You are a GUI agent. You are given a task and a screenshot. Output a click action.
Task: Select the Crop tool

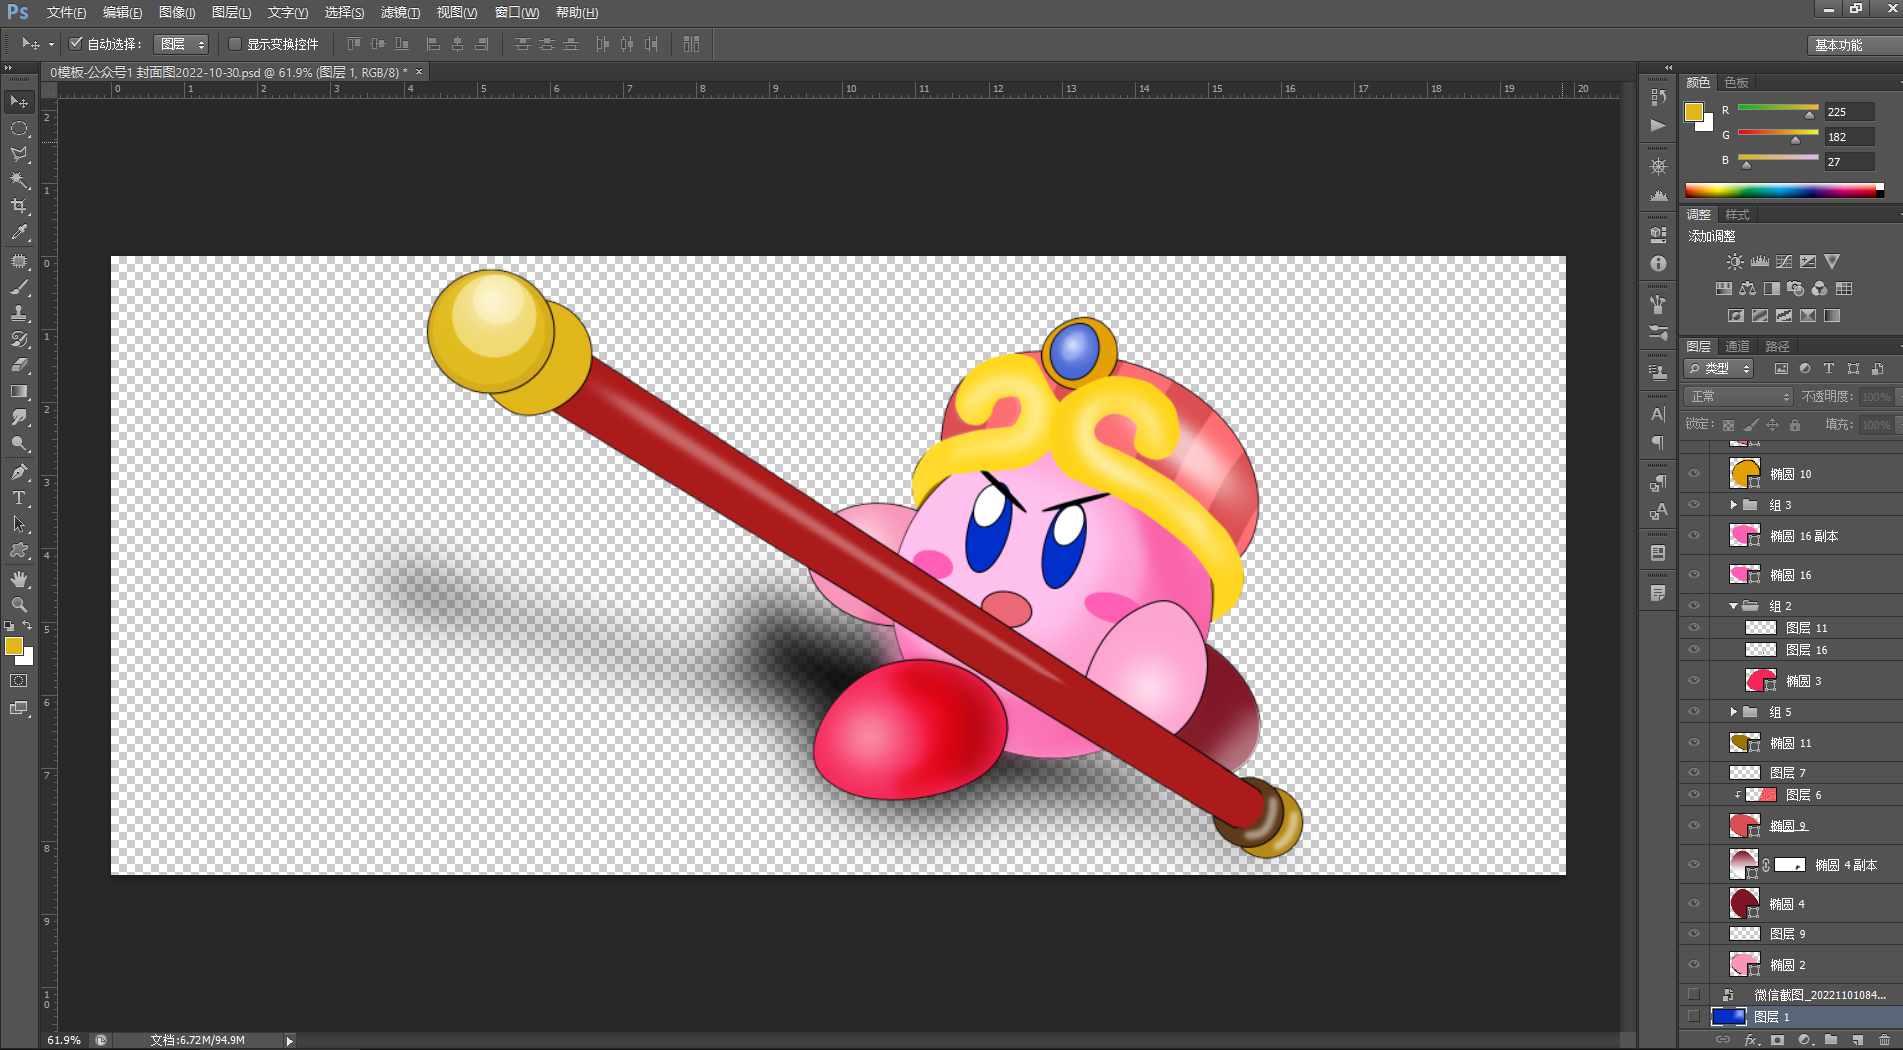tap(19, 207)
